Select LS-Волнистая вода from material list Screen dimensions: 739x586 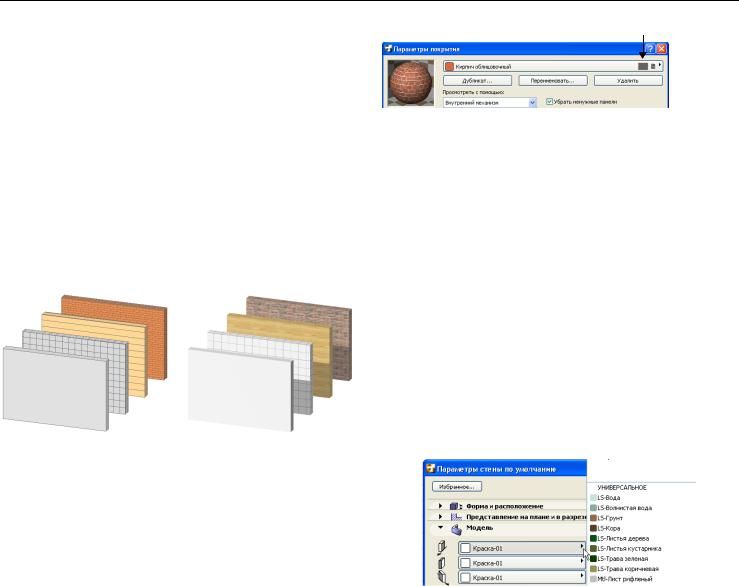click(x=621, y=508)
